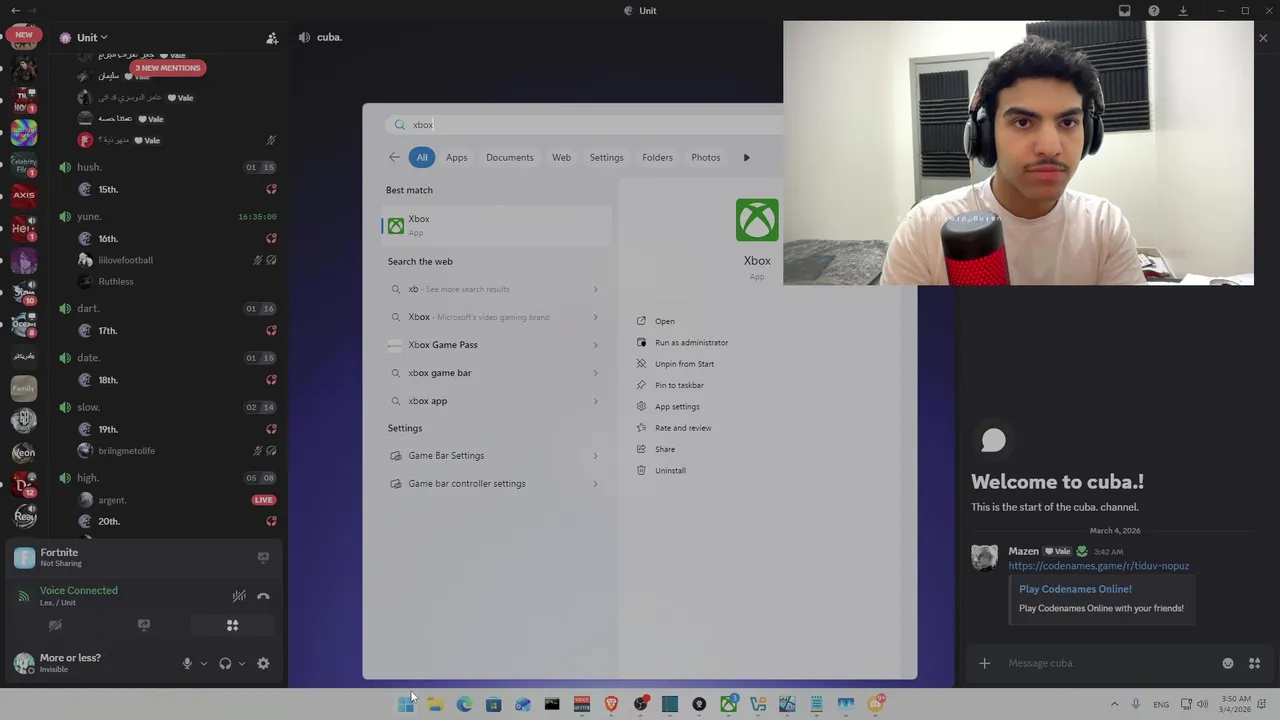The height and width of the screenshot is (720, 1280).
Task: Toggle camera on in voice panel
Action: (55, 626)
